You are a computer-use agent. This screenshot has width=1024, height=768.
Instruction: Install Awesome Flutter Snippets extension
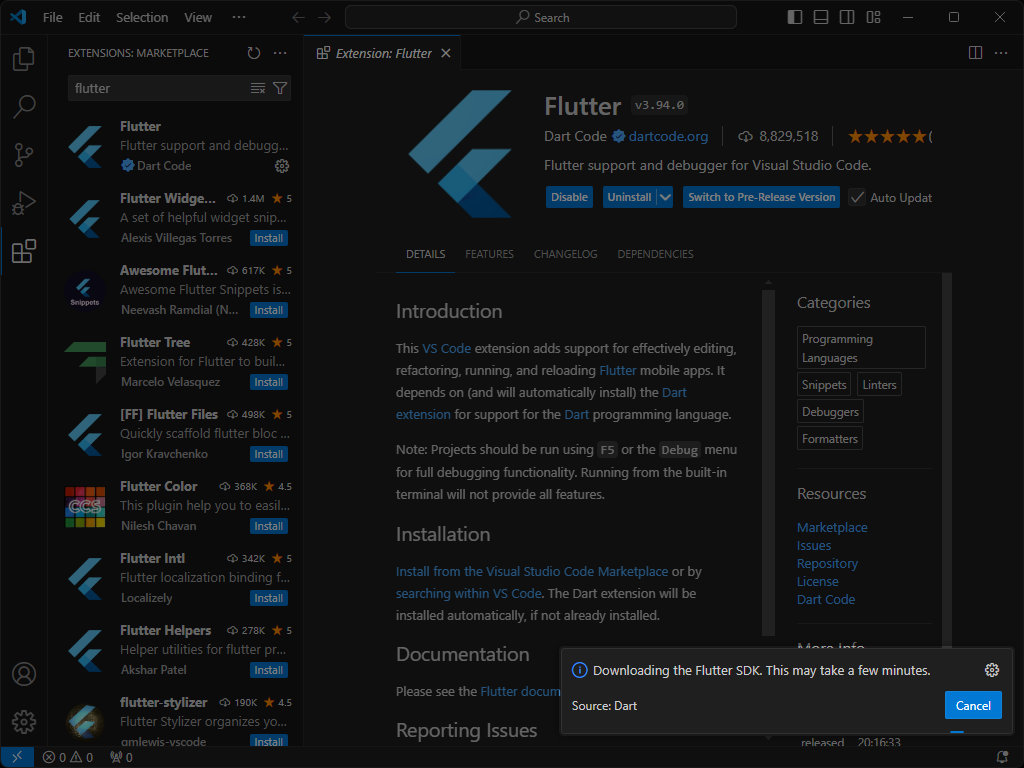click(x=268, y=310)
